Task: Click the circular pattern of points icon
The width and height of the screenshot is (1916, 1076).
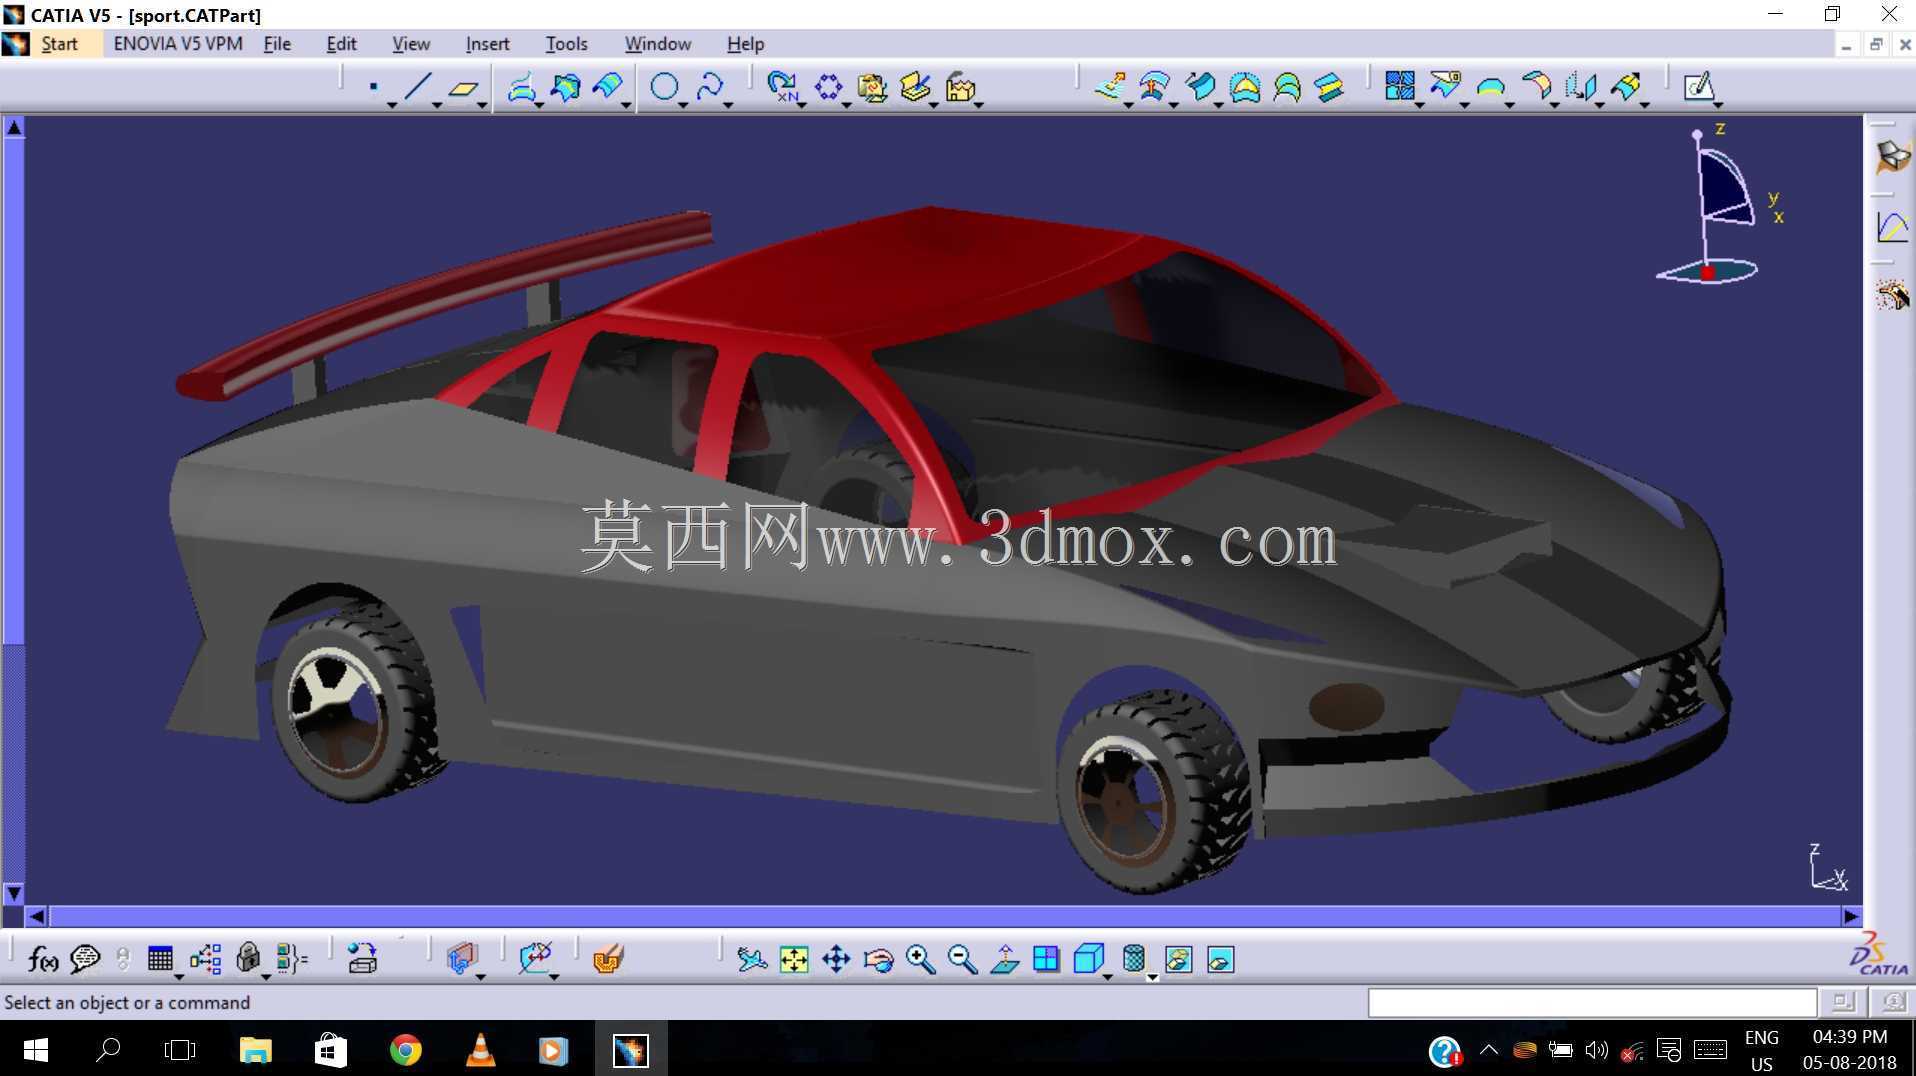Action: 828,87
